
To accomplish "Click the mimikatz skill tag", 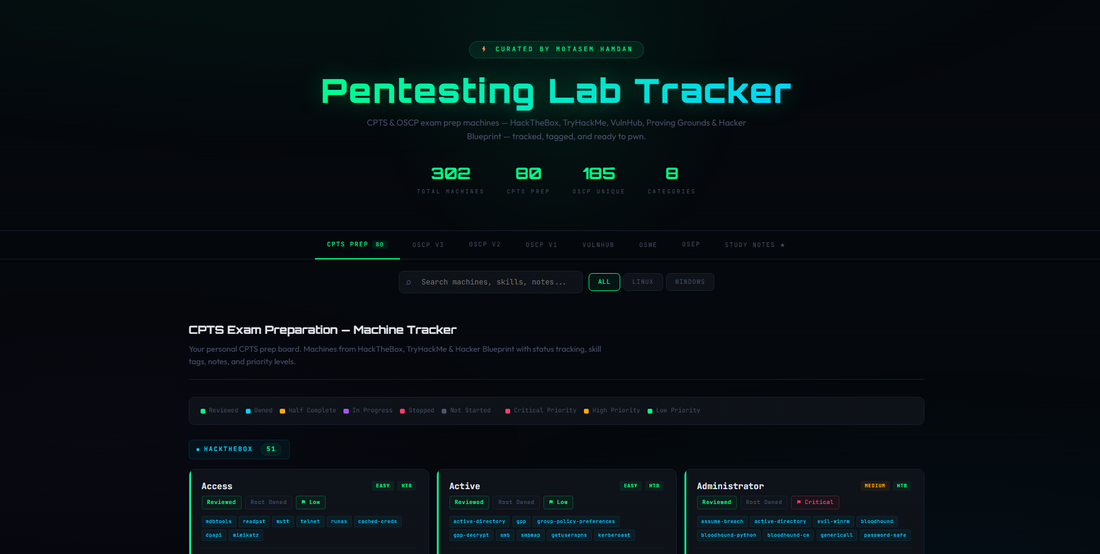I will tap(246, 535).
